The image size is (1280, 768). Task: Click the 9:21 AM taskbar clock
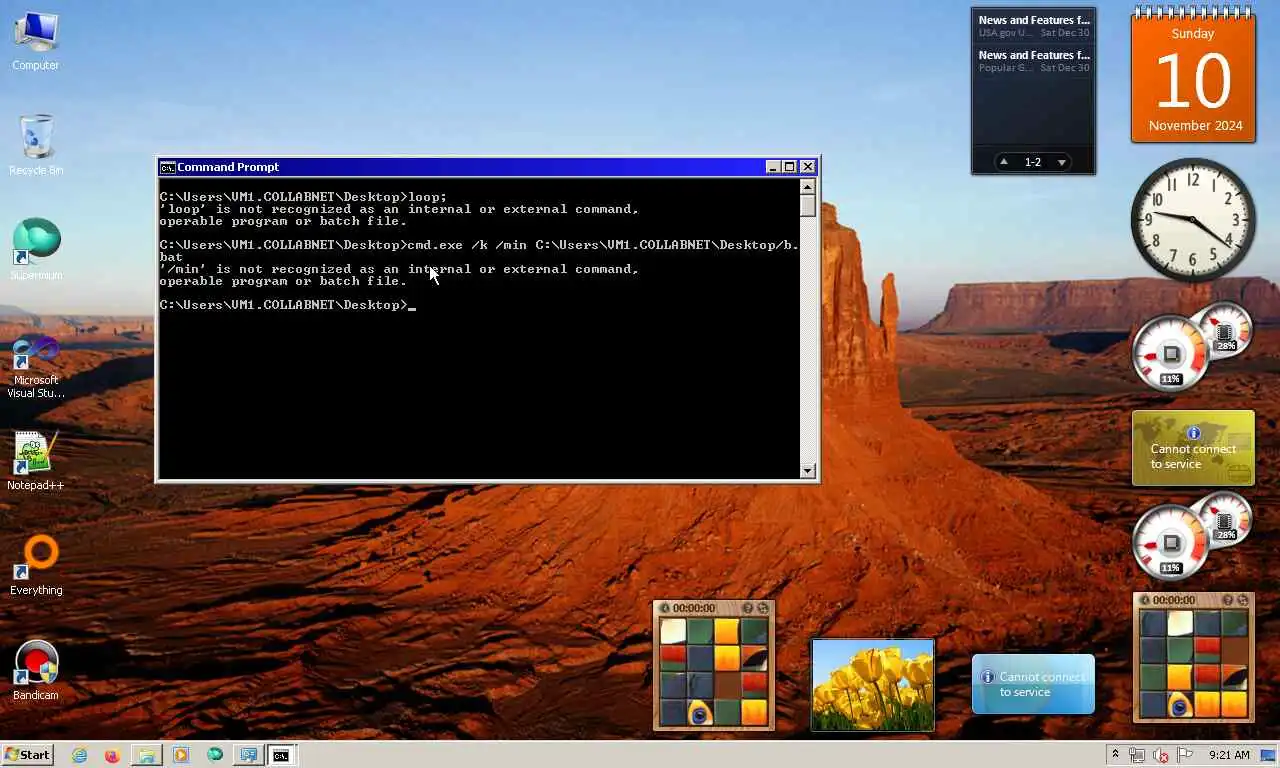pyautogui.click(x=1229, y=755)
